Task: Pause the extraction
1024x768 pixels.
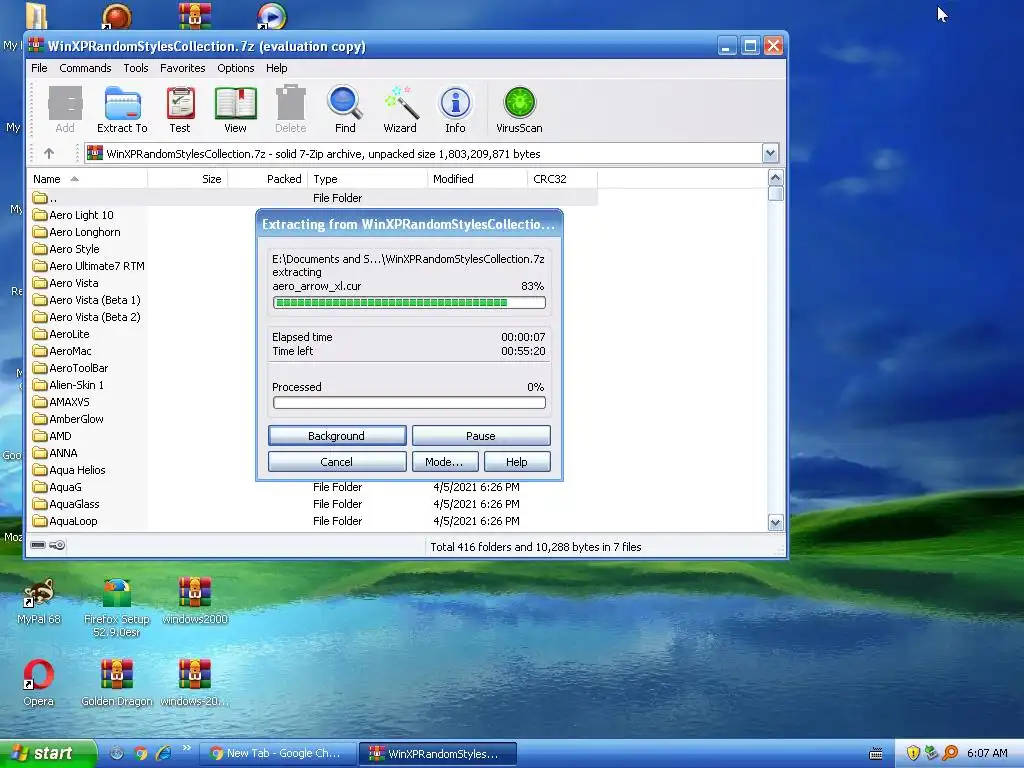Action: point(481,436)
